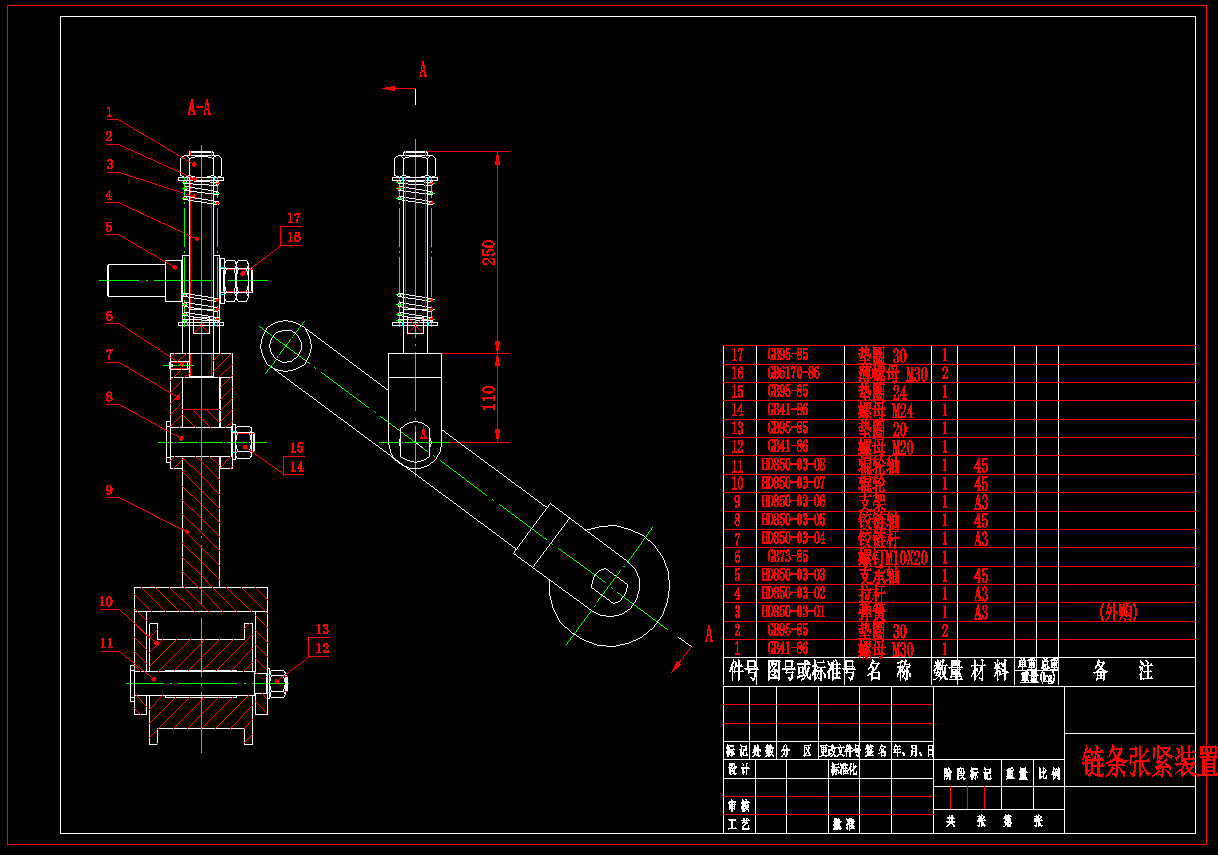This screenshot has width=1218, height=855.
Task: Click the 250 dimension text
Action: 489,251
